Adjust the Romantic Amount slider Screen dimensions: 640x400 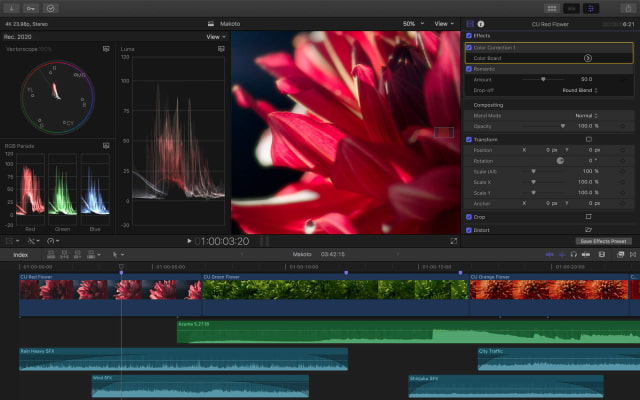coord(543,79)
